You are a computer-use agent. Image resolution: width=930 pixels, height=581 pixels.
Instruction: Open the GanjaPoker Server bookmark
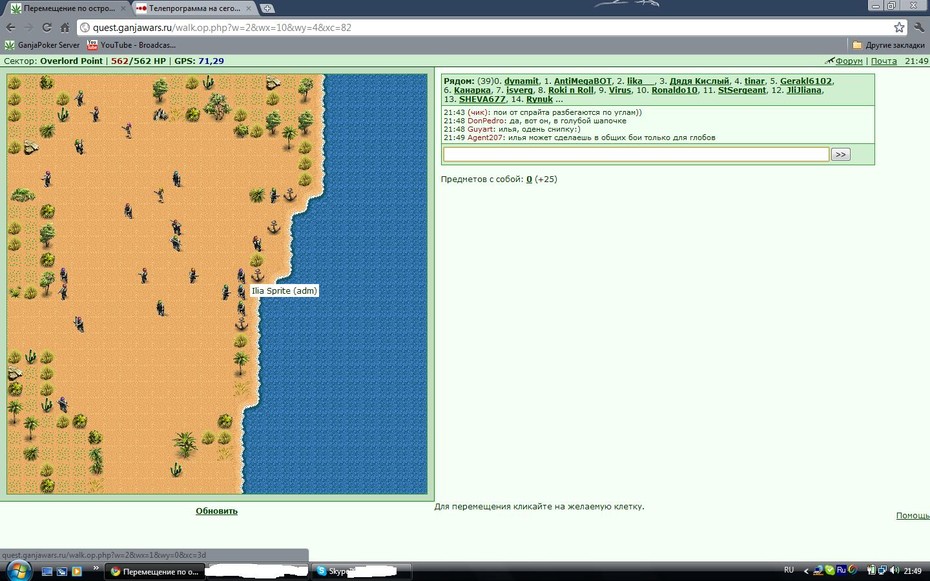[42, 44]
